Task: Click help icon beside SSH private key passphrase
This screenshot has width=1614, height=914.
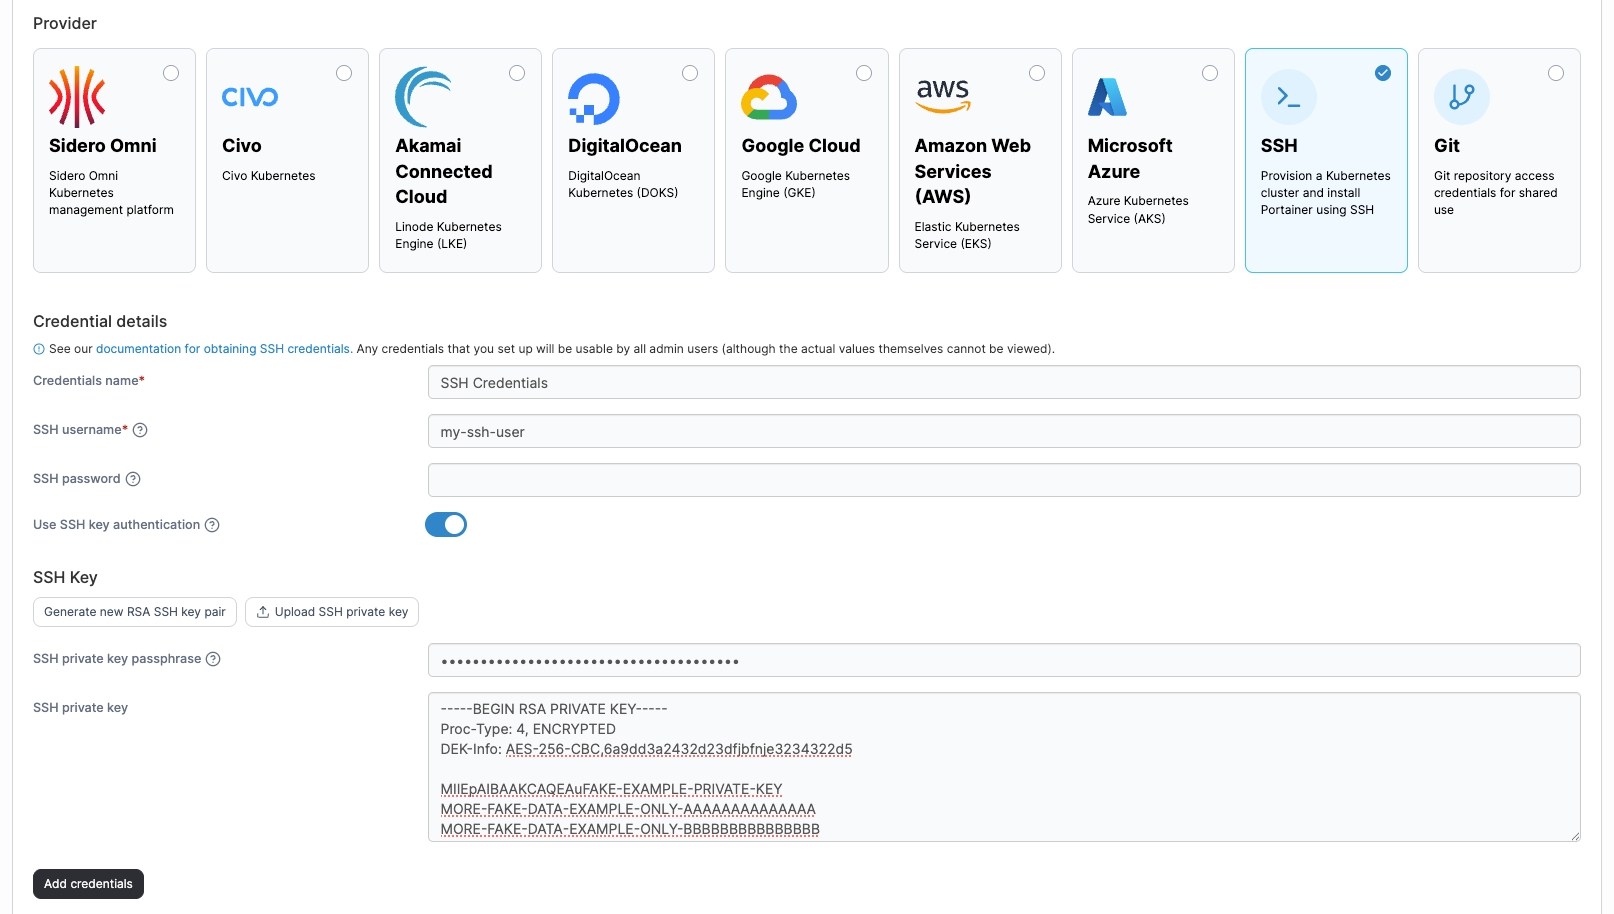Action: coord(213,659)
